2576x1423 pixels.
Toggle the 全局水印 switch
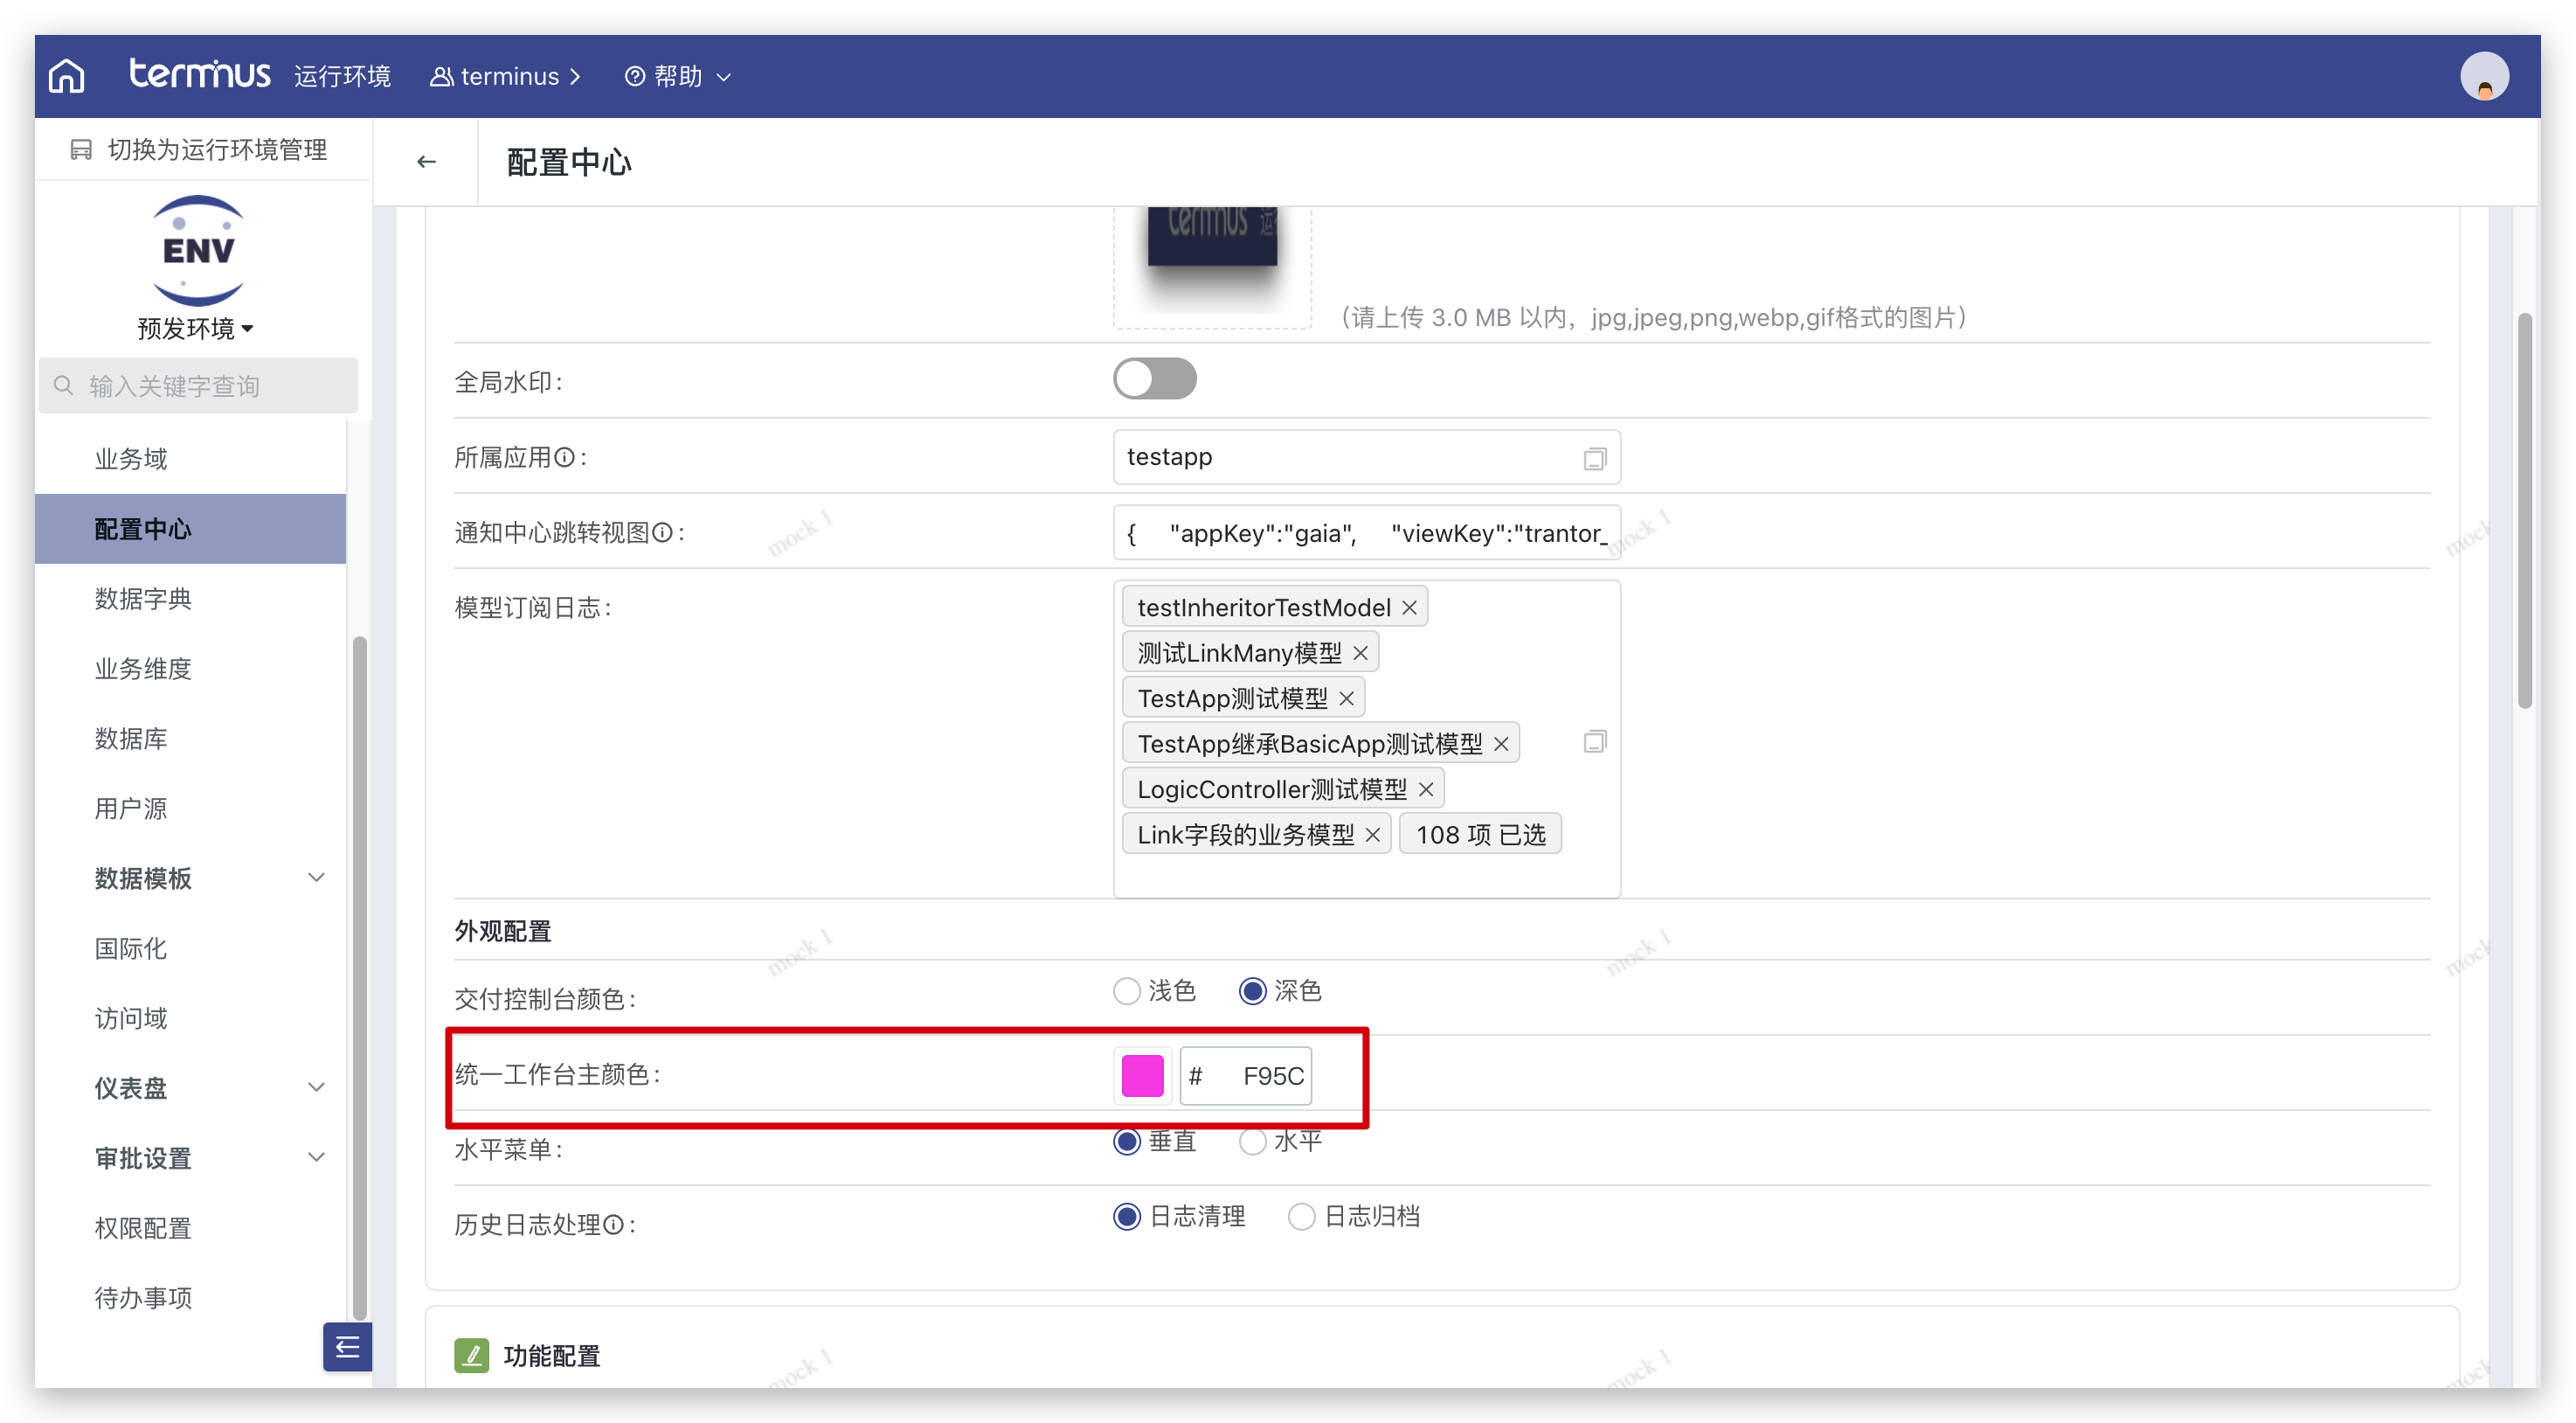(x=1155, y=379)
